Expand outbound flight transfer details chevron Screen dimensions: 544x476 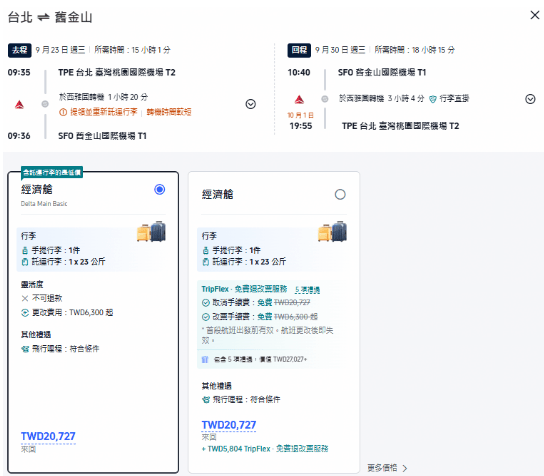[250, 104]
